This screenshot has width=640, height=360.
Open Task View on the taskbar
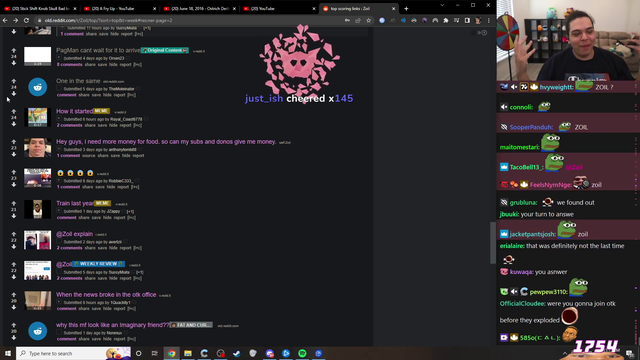pyautogui.click(x=154, y=353)
